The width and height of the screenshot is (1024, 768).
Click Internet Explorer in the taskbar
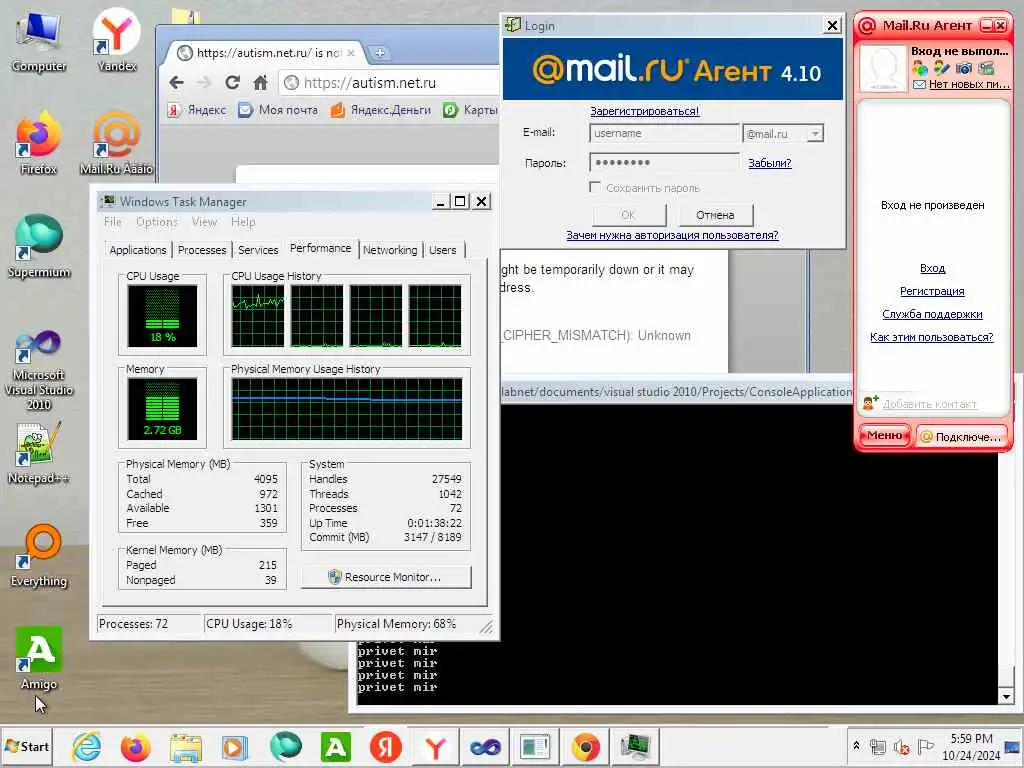[86, 746]
